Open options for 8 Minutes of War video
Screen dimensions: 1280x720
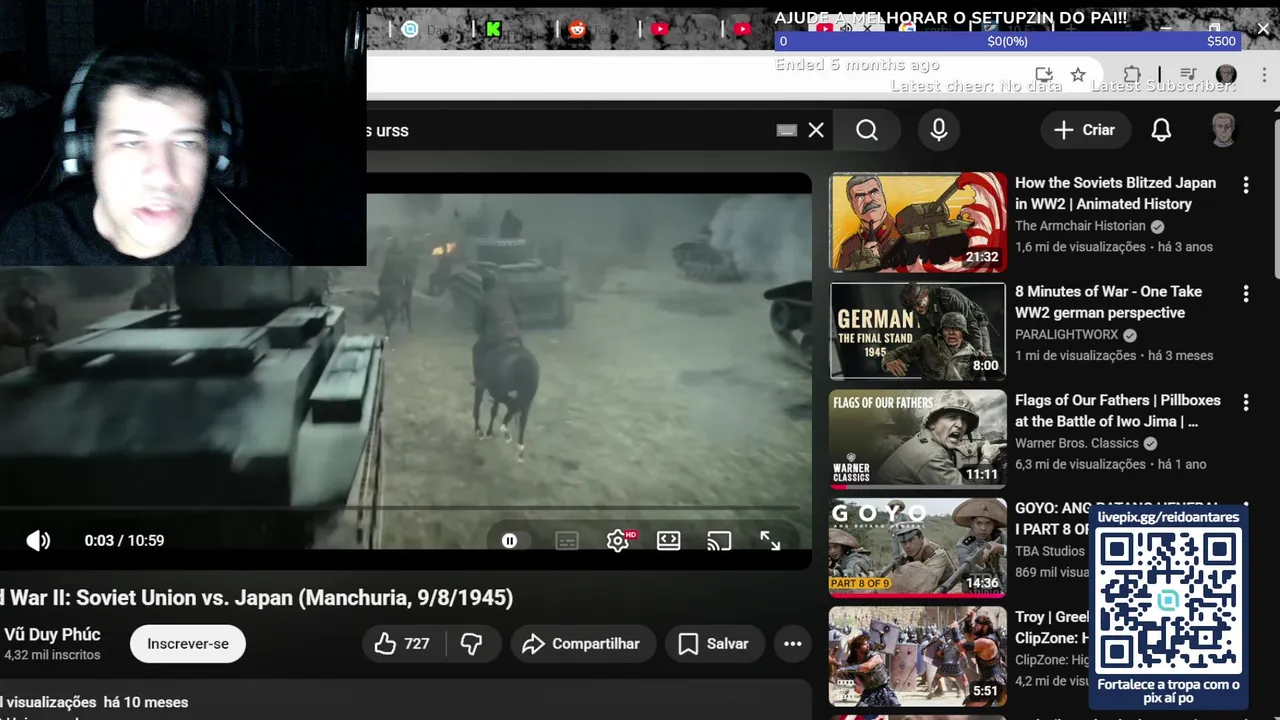[1245, 294]
